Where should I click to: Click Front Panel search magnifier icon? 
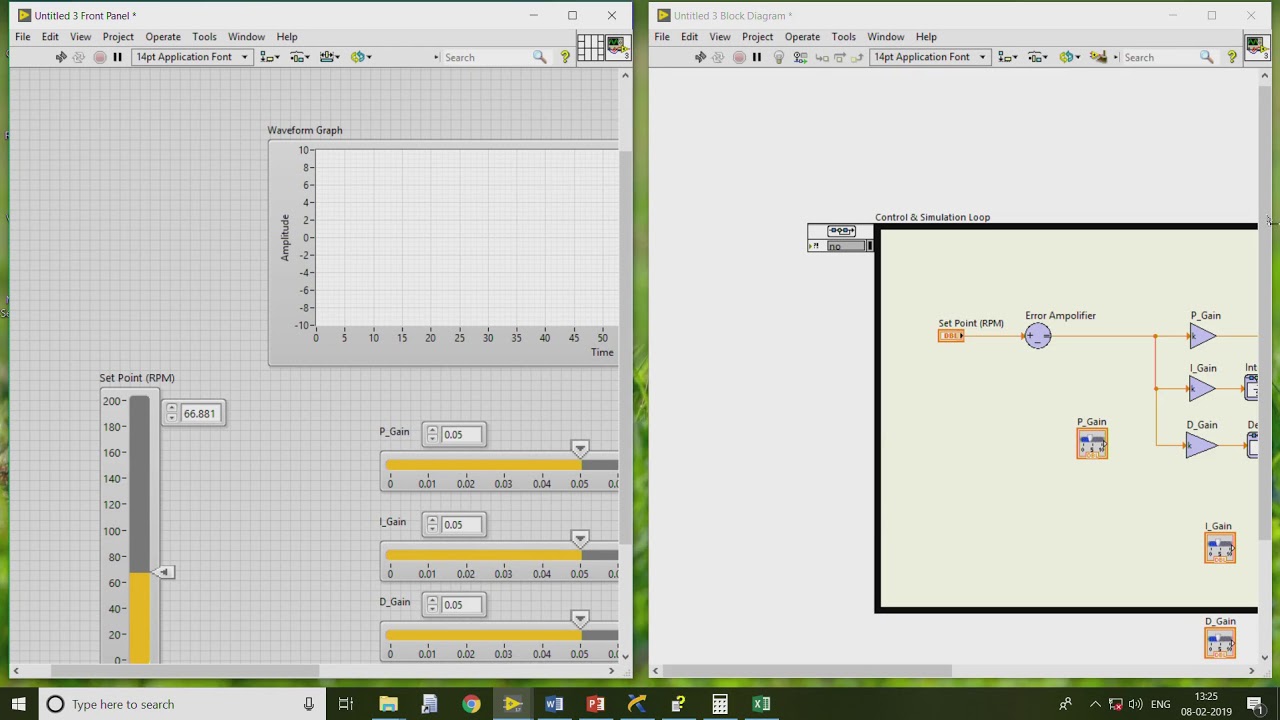(x=540, y=57)
